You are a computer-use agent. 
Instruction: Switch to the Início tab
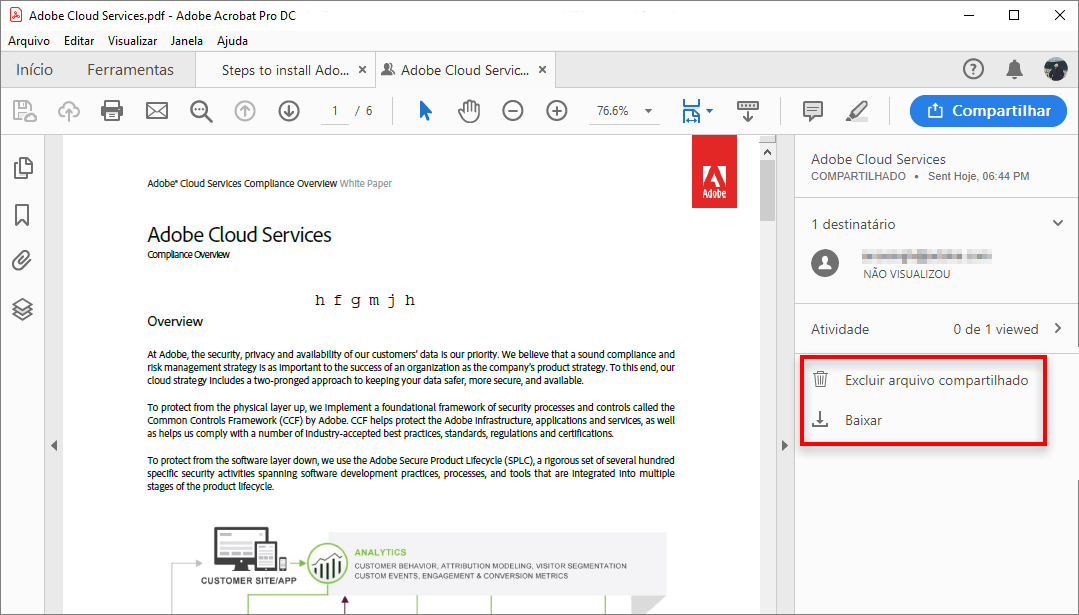tap(34, 69)
